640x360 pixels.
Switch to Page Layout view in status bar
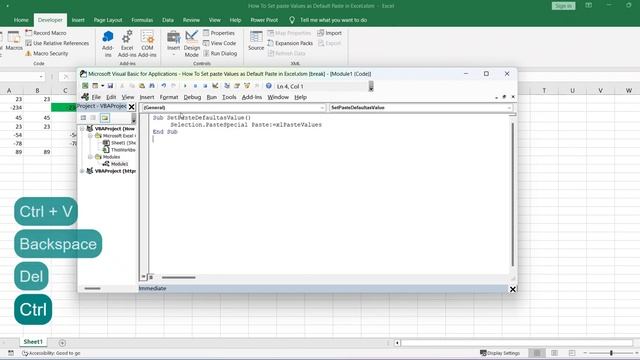click(x=554, y=353)
